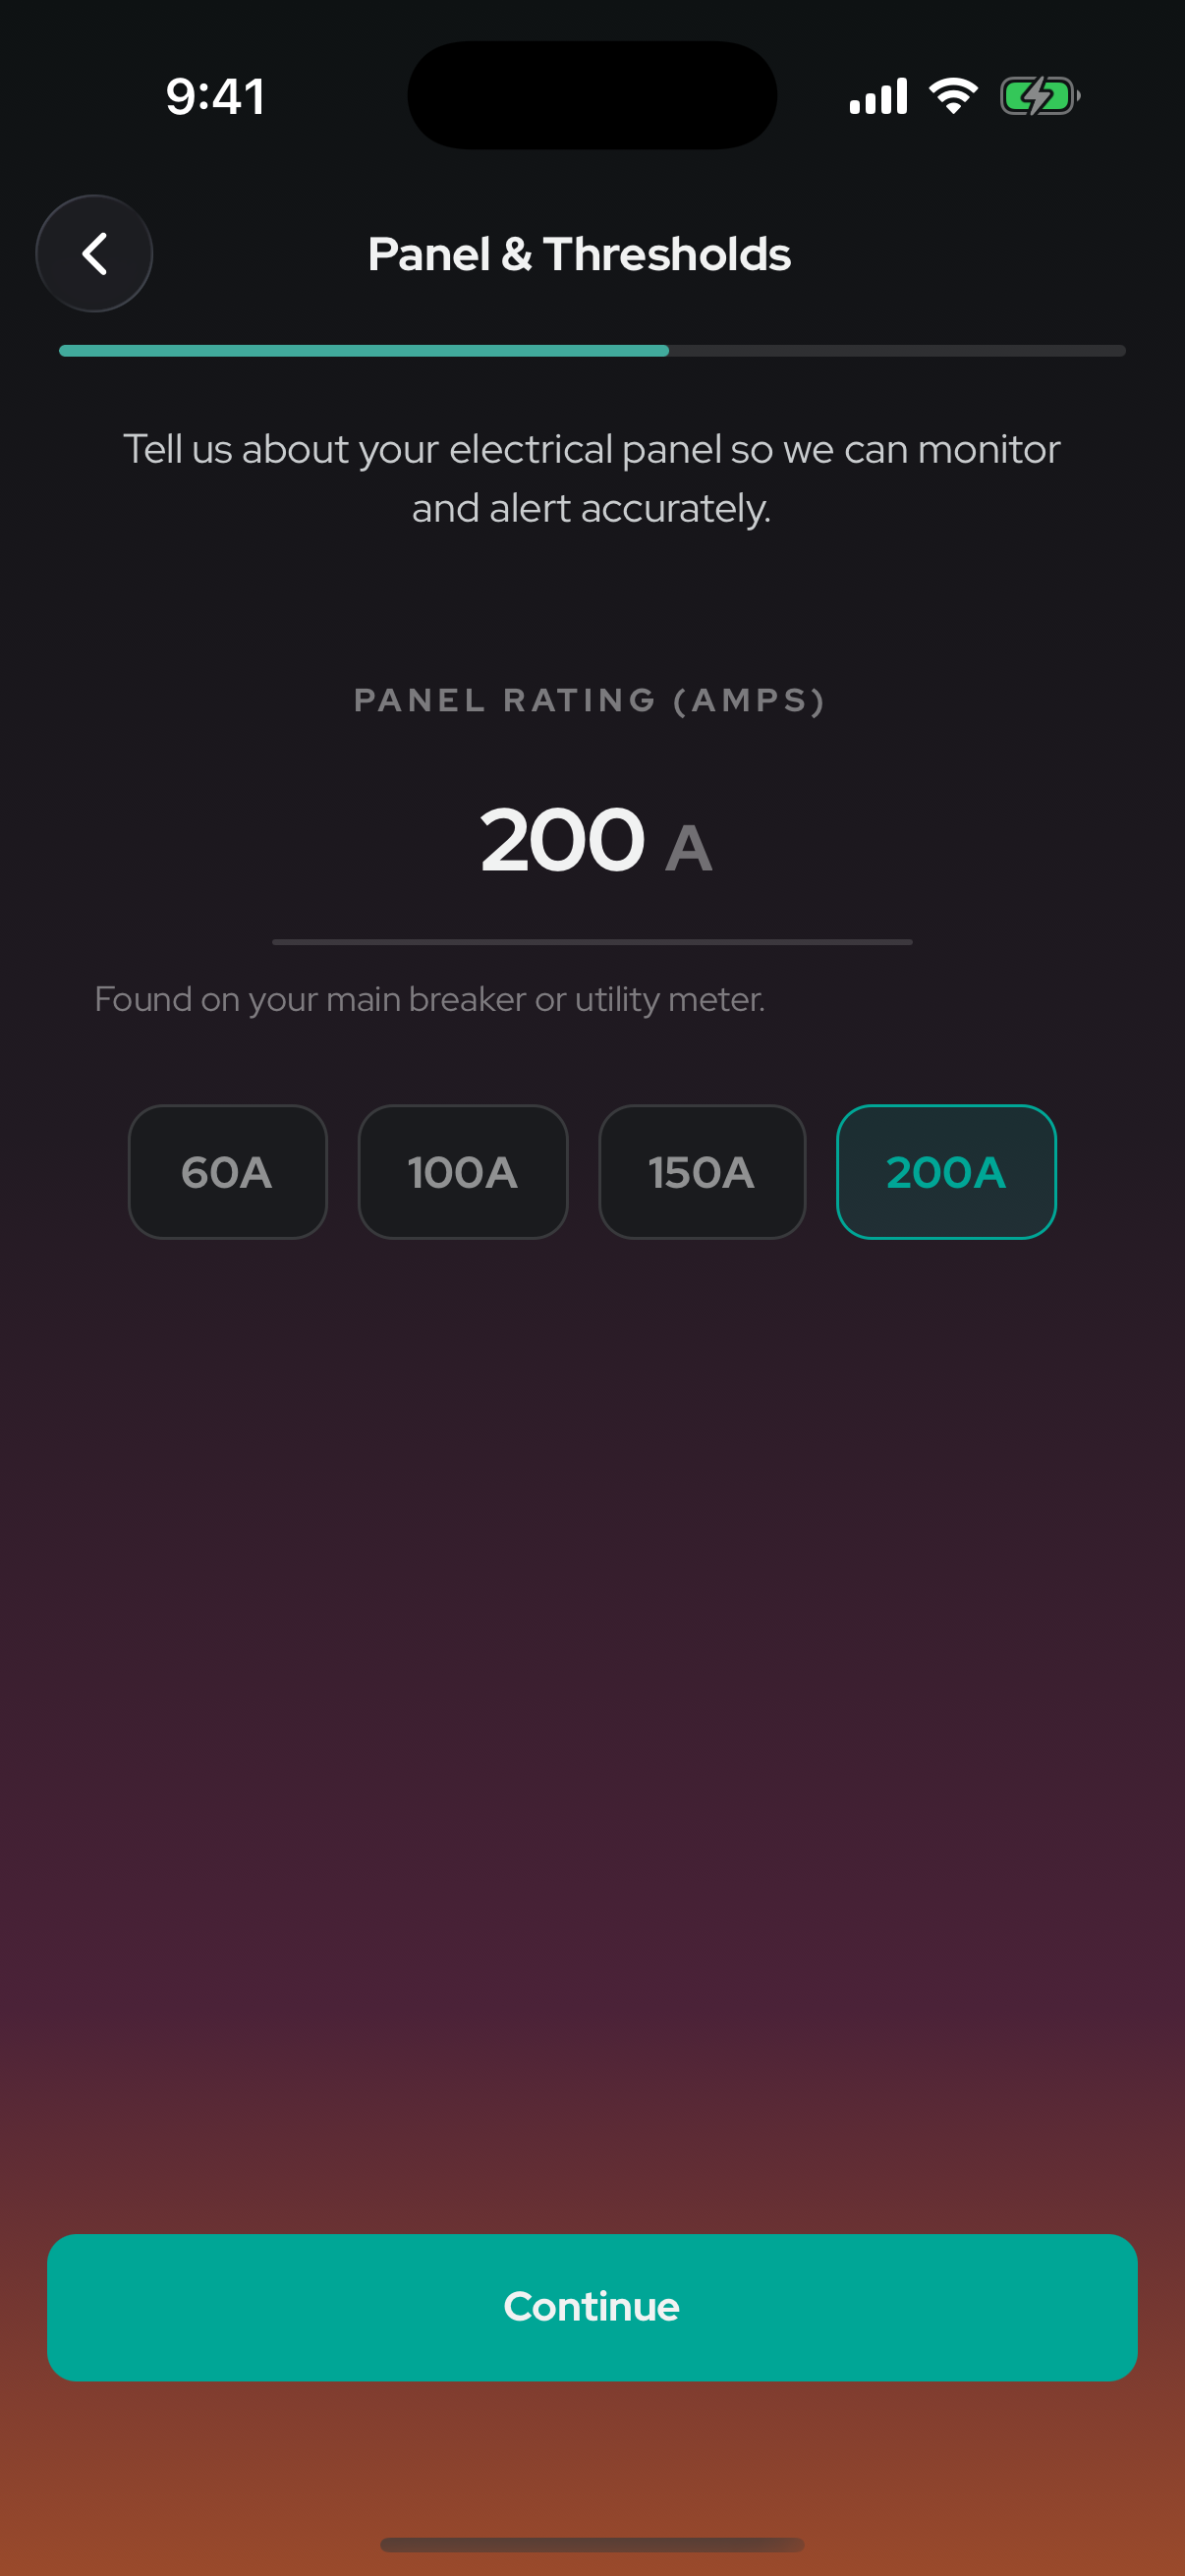Choose the 100A preset option
1185x2576 pixels.
(463, 1172)
